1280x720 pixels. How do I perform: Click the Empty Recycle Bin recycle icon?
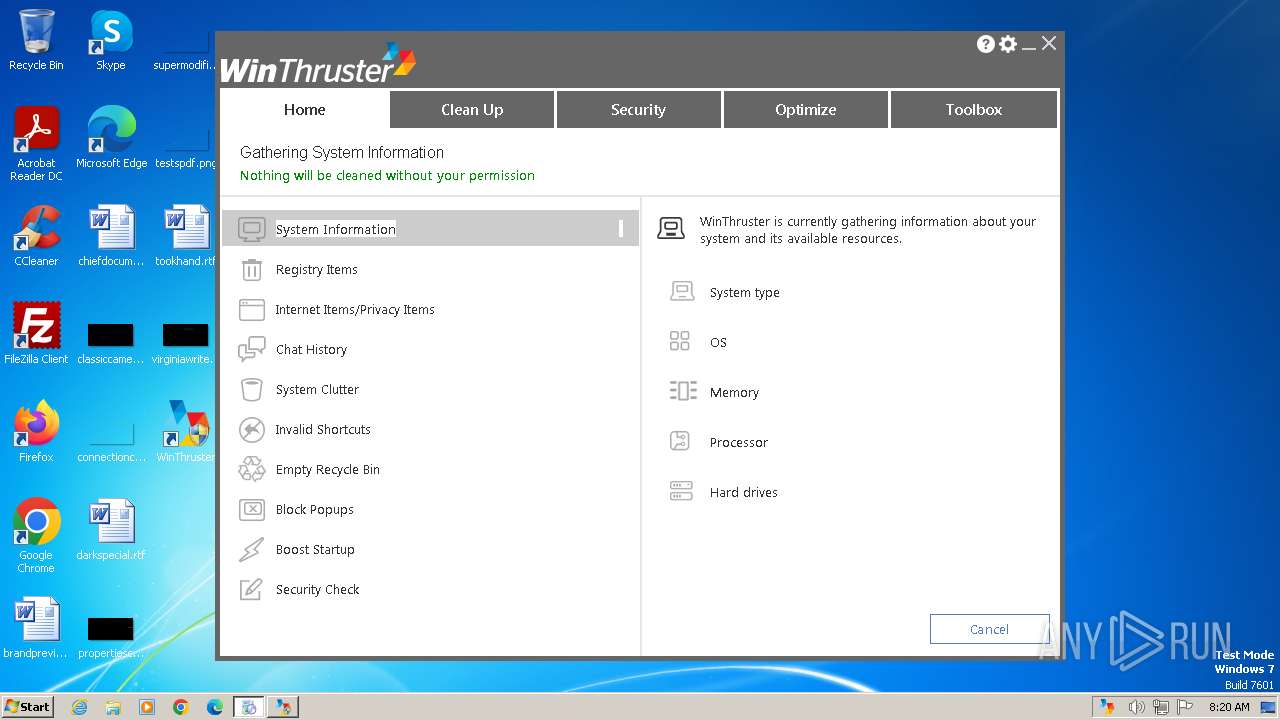click(x=252, y=469)
